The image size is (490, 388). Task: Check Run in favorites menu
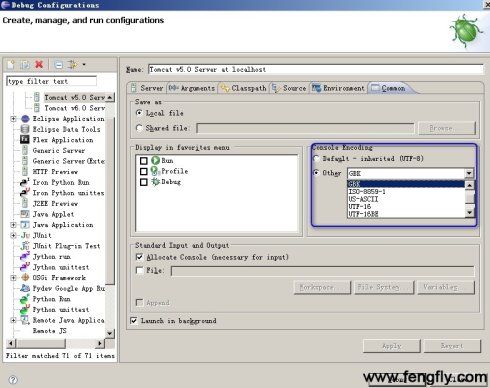(x=144, y=161)
